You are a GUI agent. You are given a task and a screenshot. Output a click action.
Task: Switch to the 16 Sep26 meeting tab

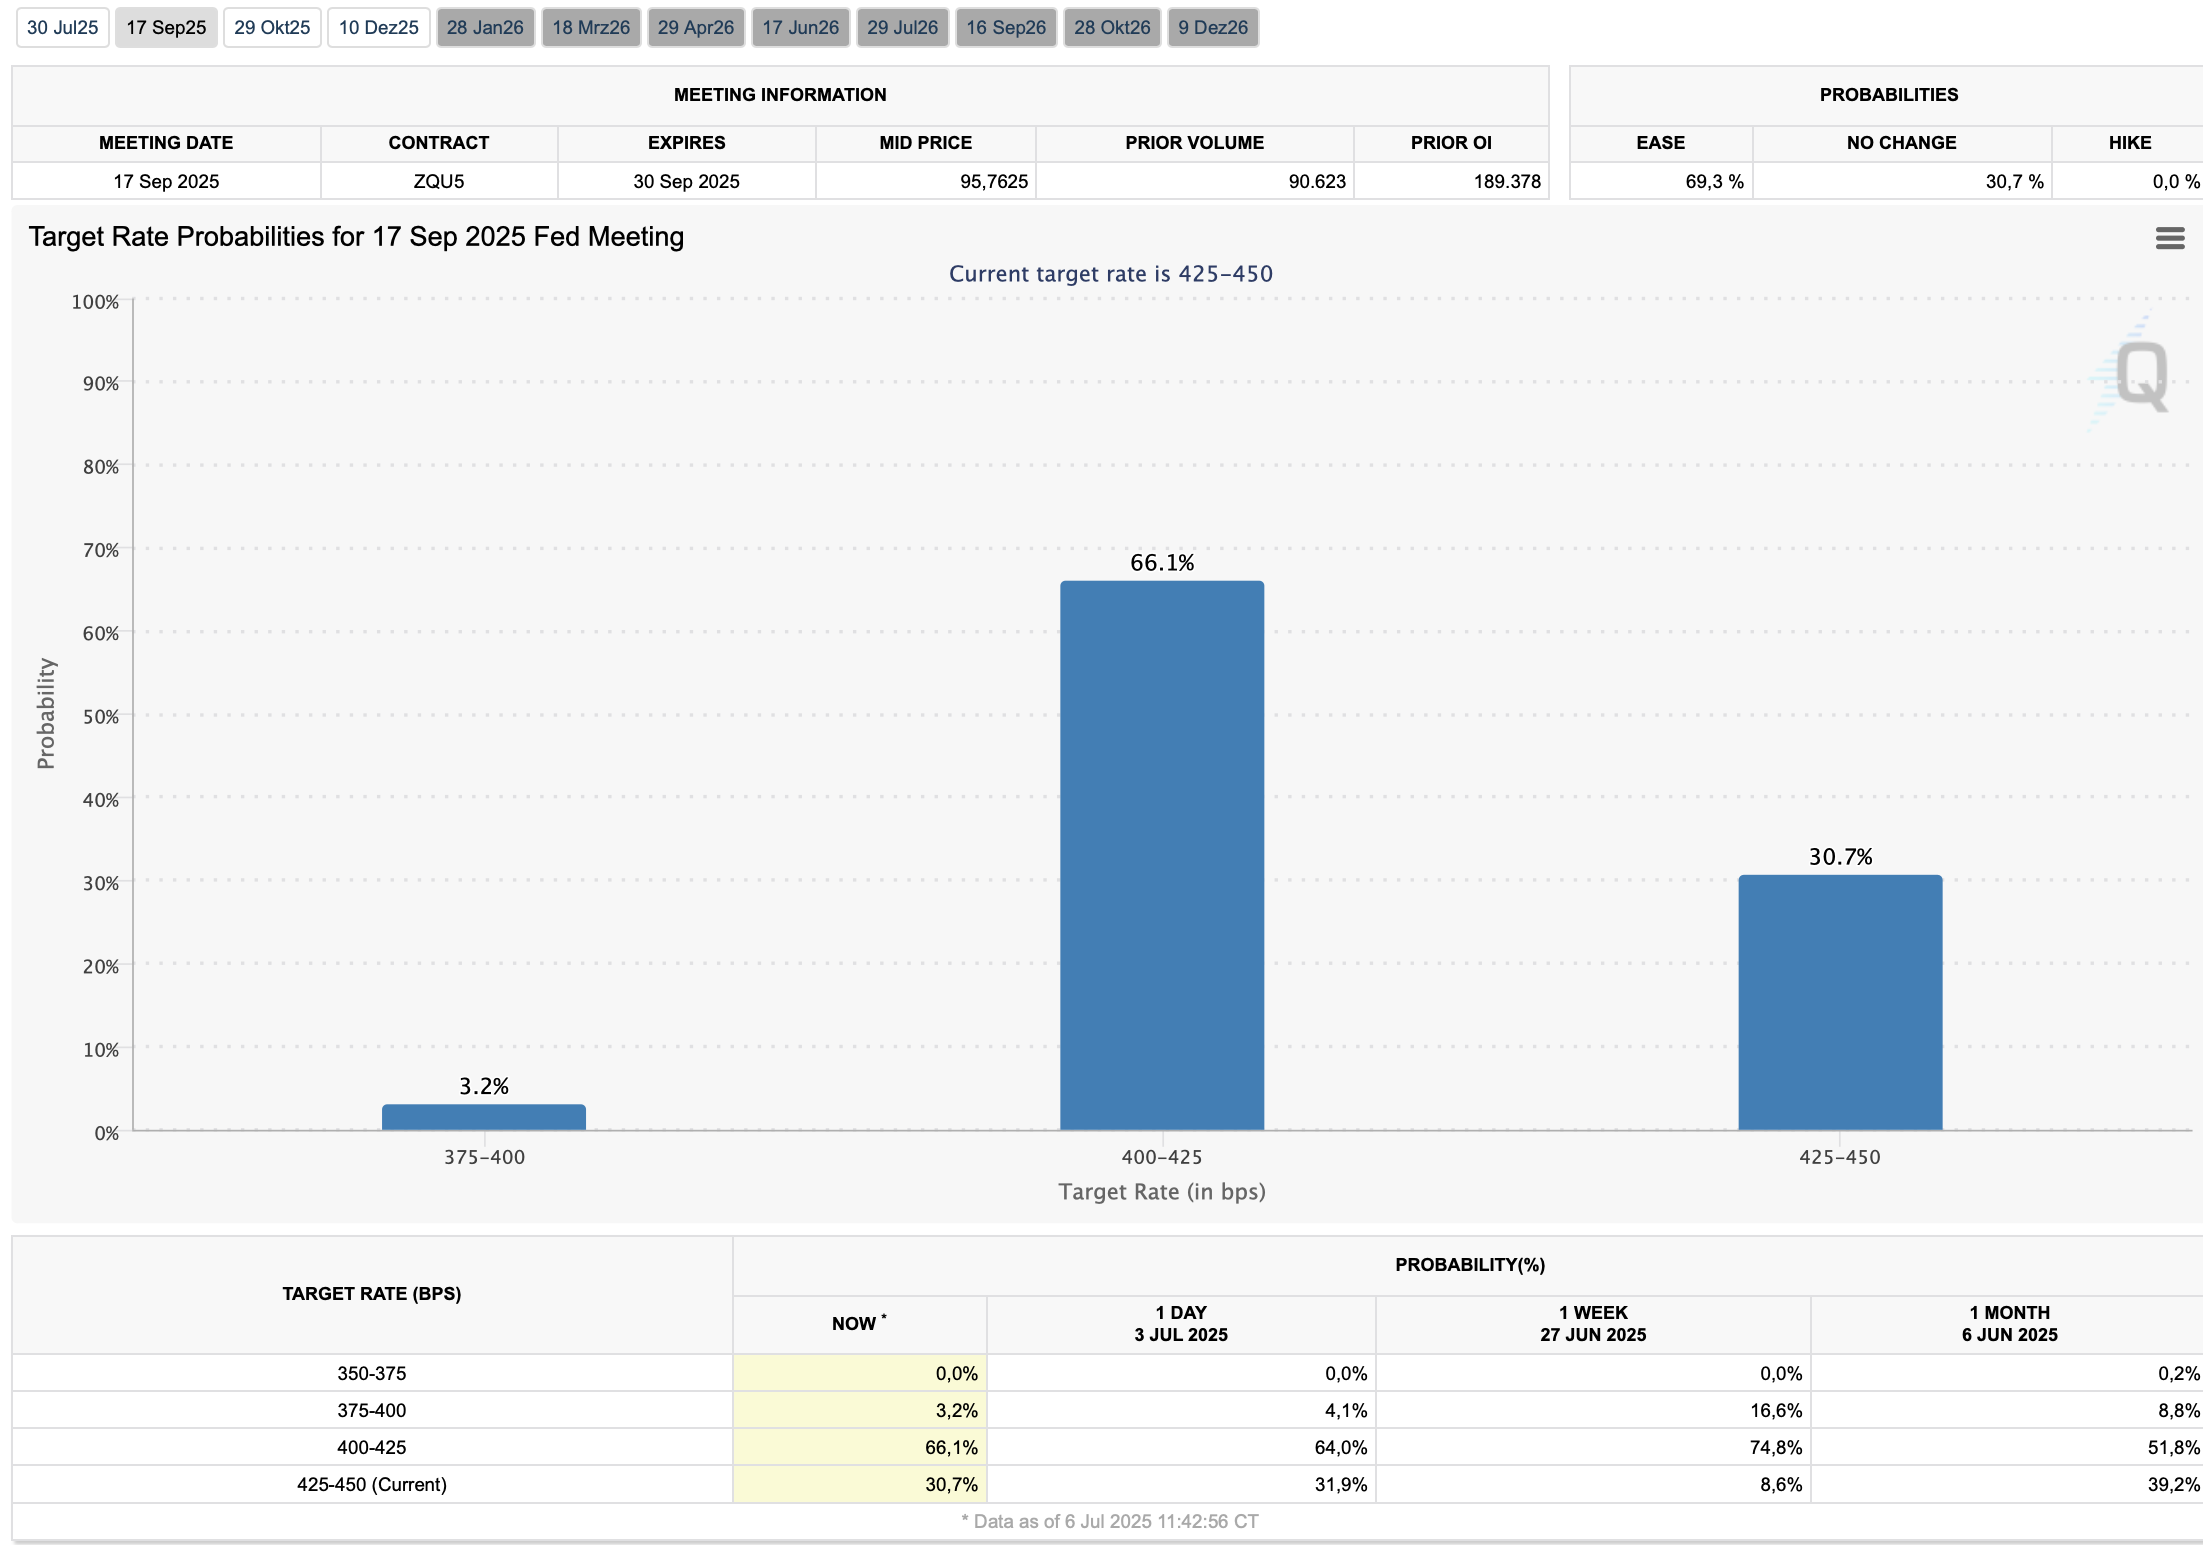pos(1006,28)
